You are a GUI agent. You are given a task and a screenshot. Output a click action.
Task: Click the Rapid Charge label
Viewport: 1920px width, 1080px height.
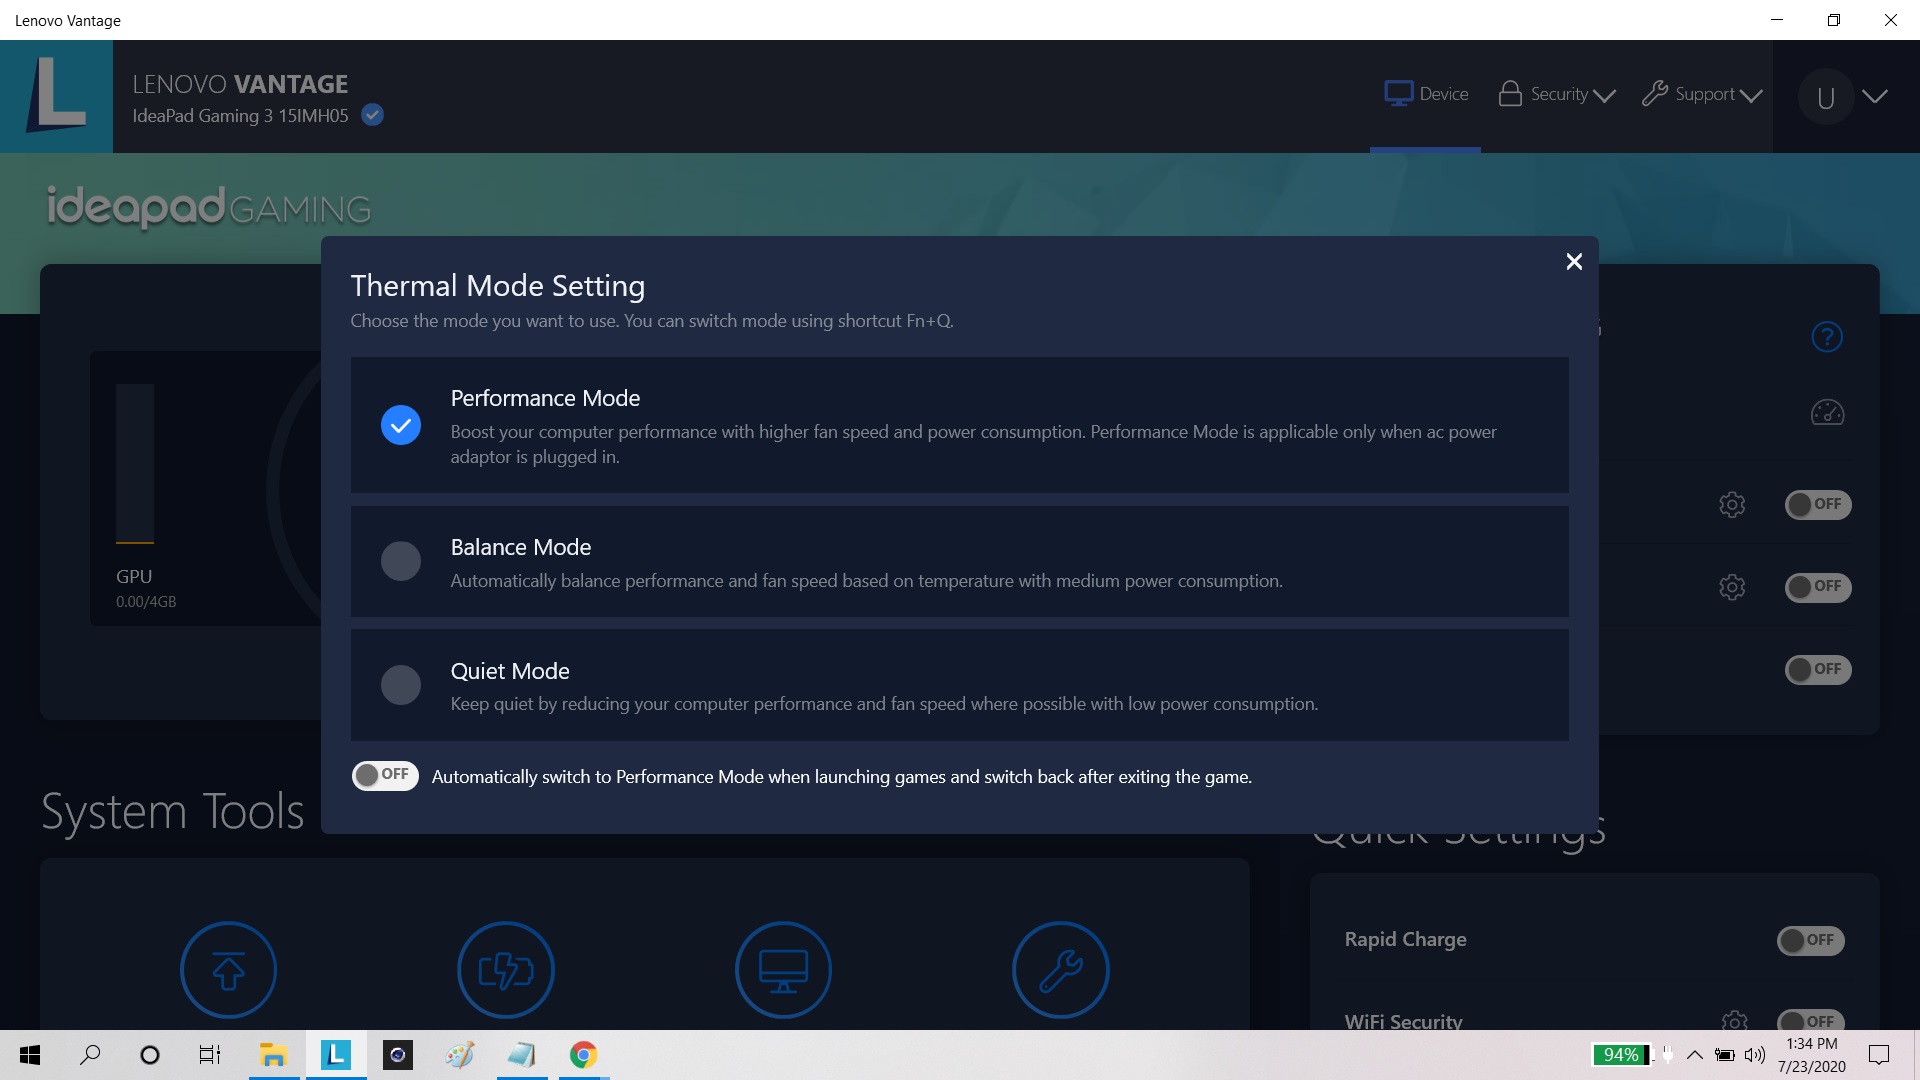pyautogui.click(x=1405, y=939)
